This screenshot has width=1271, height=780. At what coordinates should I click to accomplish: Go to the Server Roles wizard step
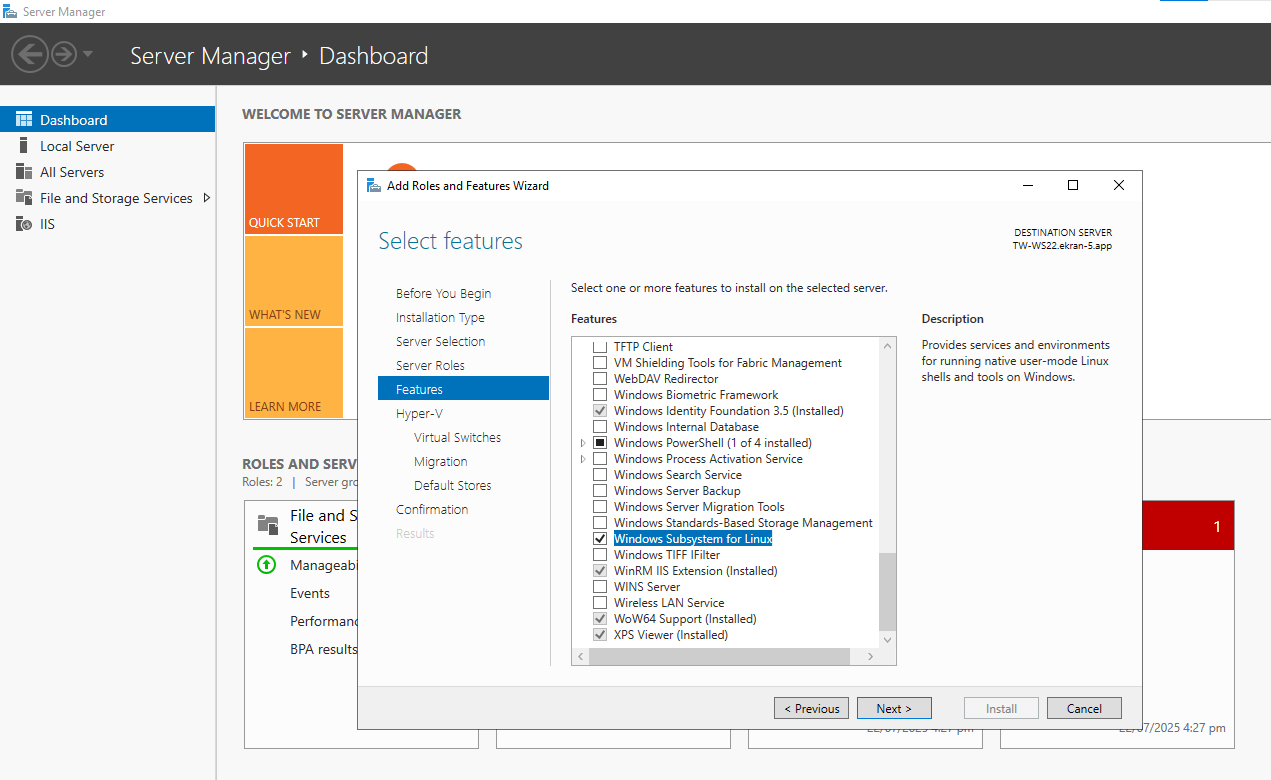(x=430, y=365)
